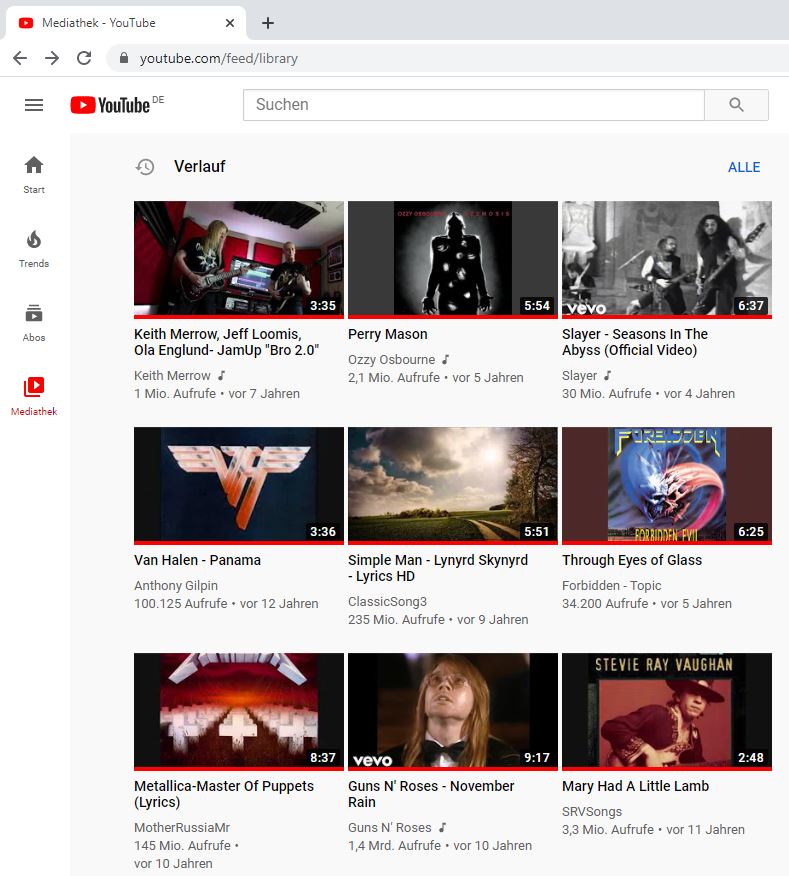
Task: Open the Van Halen Panama thumbnail
Action: click(239, 485)
